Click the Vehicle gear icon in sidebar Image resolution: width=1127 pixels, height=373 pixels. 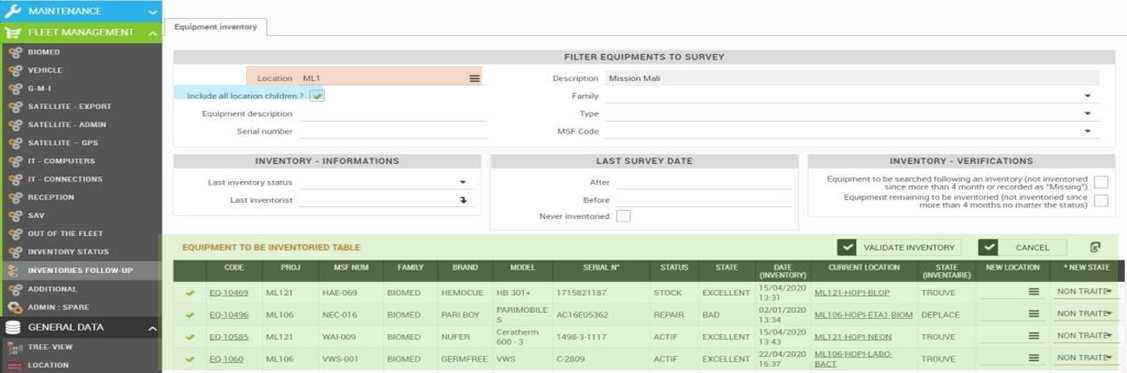tap(14, 70)
